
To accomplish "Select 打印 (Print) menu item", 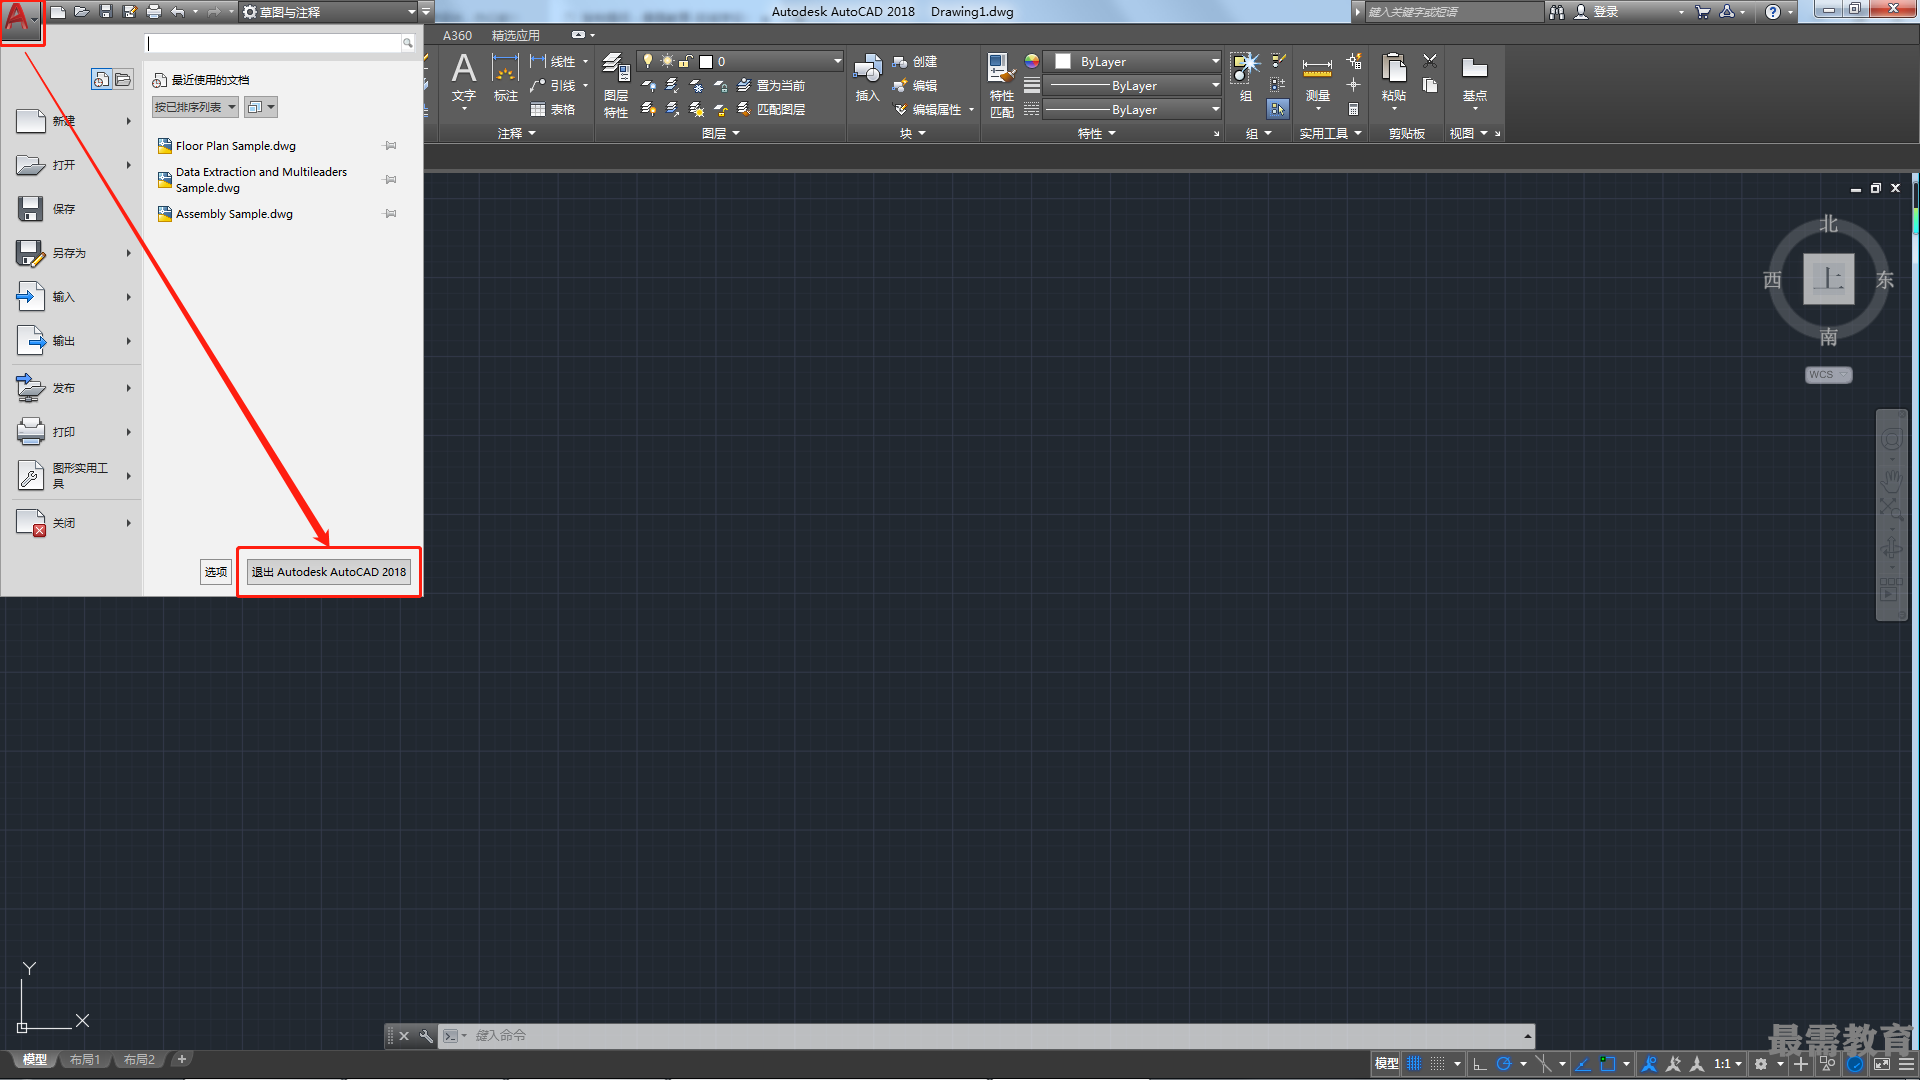I will [72, 432].
